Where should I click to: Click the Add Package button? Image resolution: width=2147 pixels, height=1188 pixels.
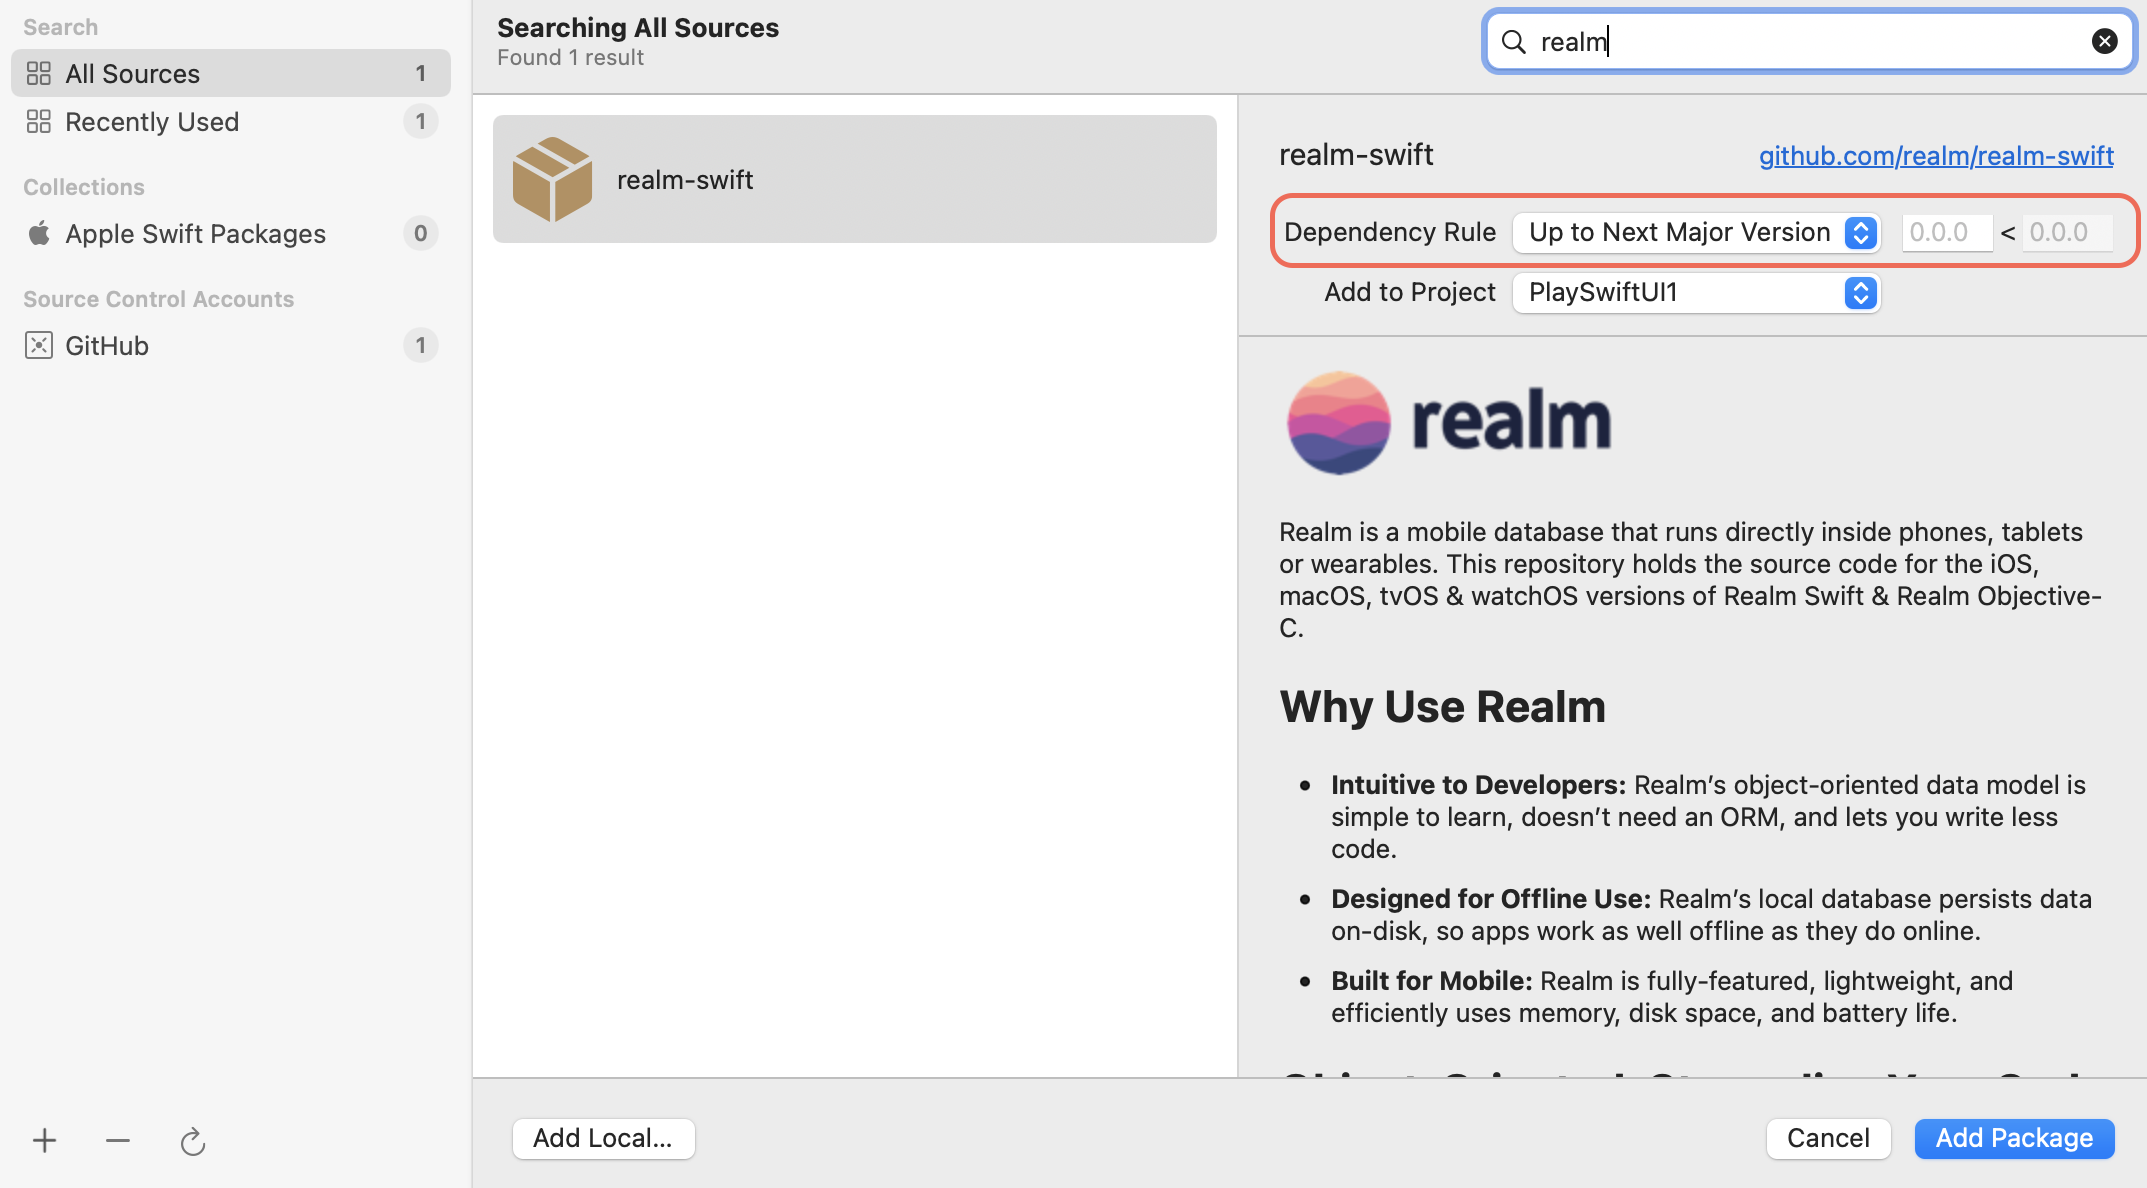coord(2014,1138)
